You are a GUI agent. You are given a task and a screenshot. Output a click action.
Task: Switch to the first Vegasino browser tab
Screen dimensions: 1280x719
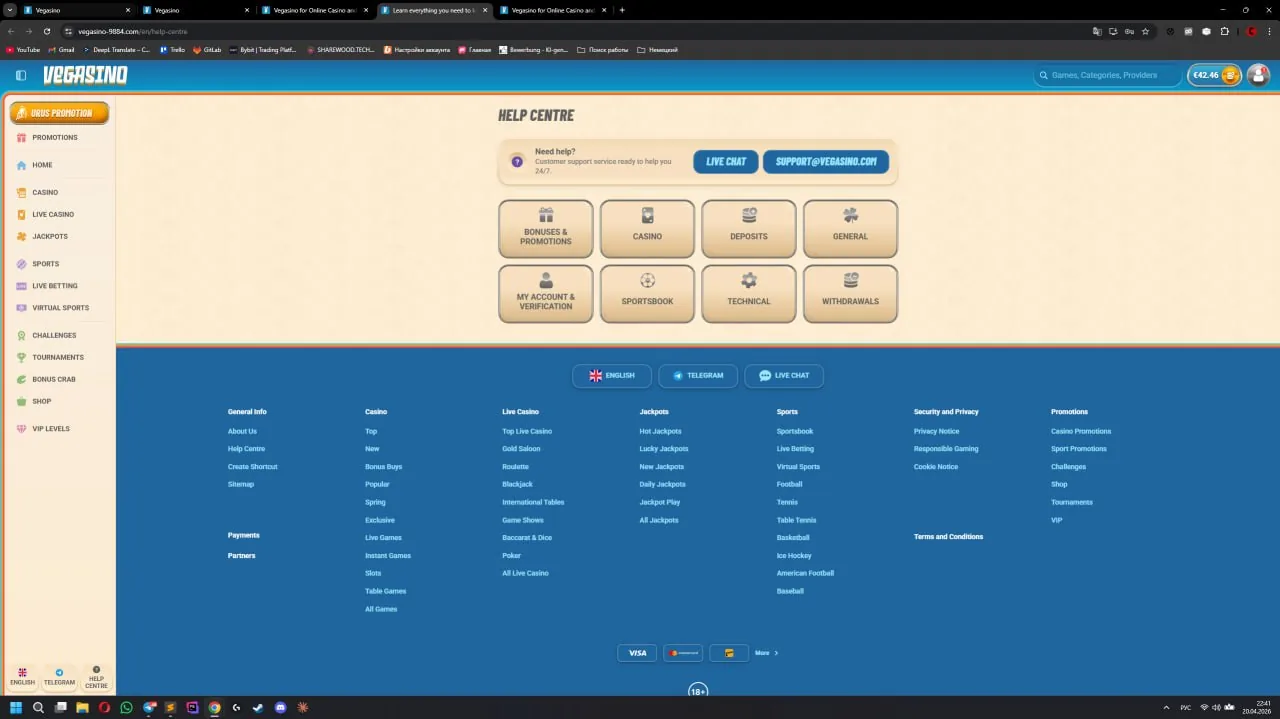(x=75, y=10)
